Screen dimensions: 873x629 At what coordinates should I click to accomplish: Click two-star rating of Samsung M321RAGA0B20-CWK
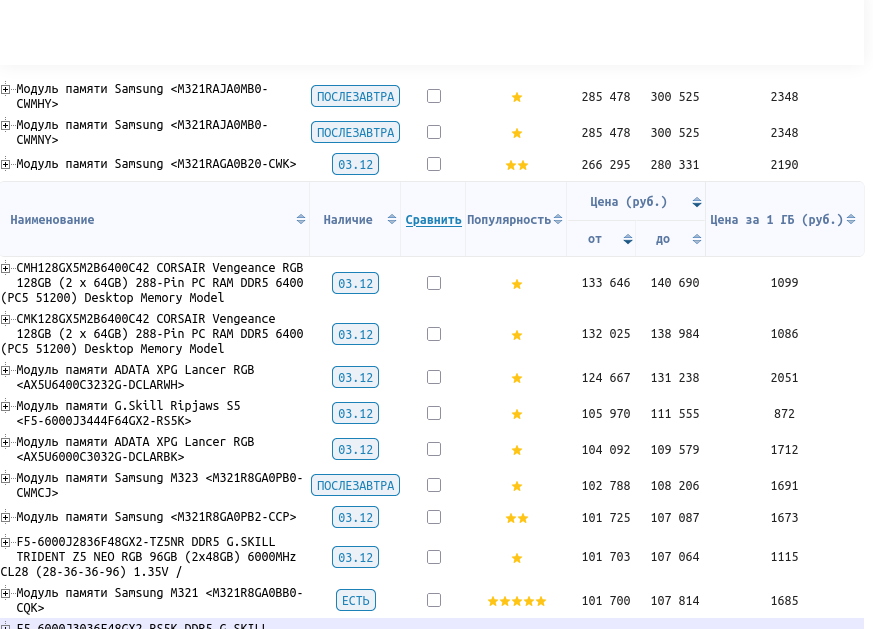(x=517, y=165)
